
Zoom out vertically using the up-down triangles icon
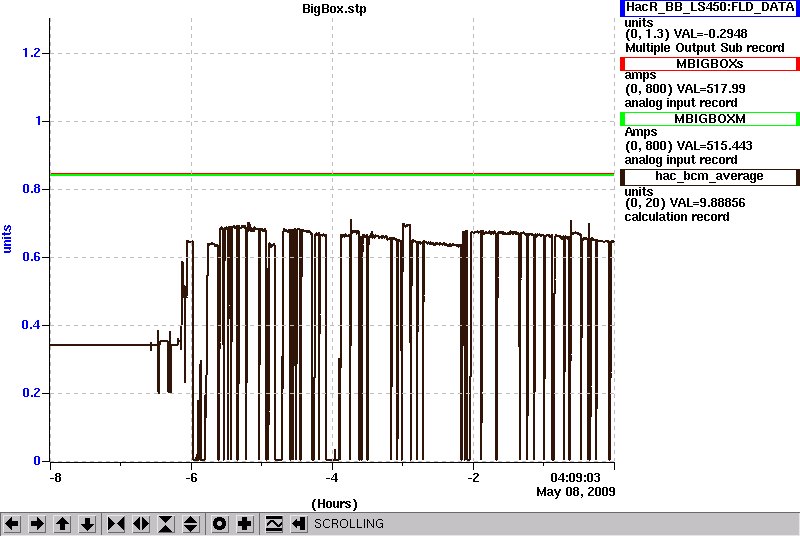[191, 524]
